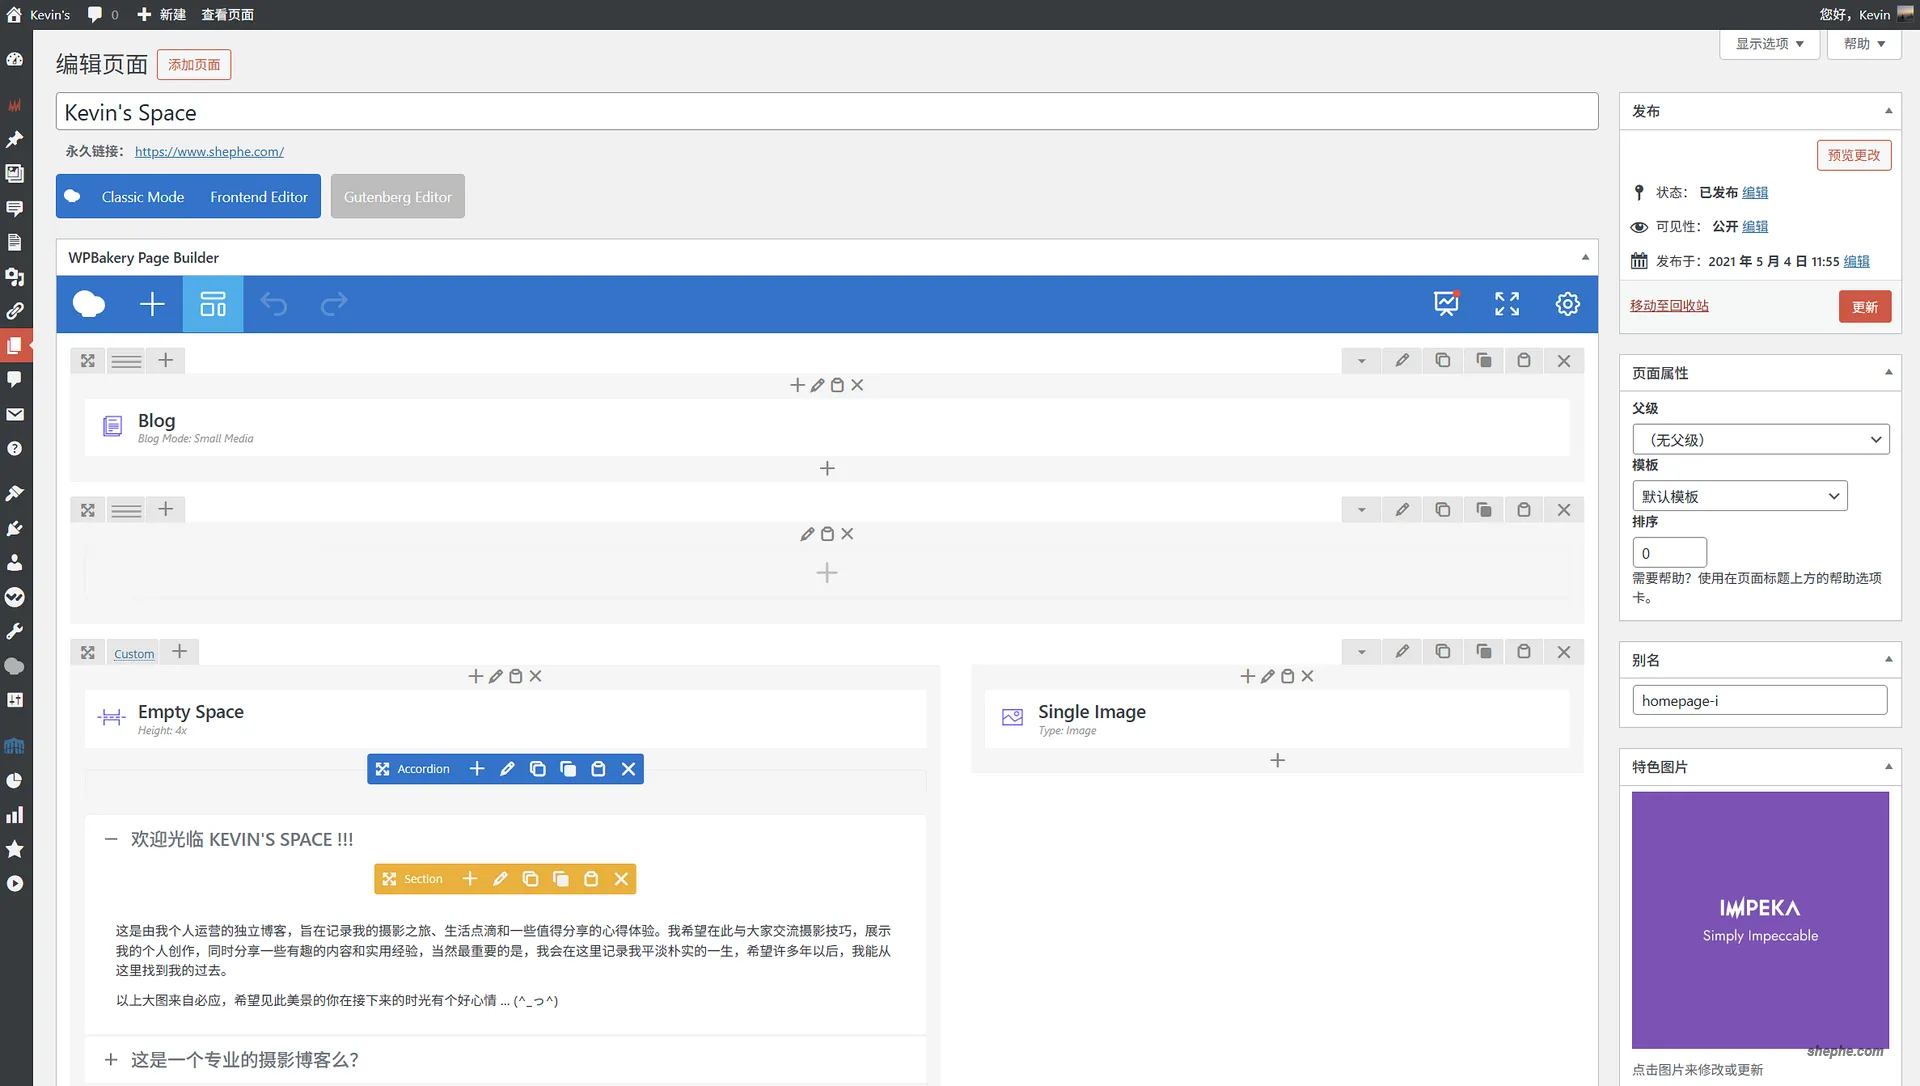The width and height of the screenshot is (1920, 1086).
Task: Open the 显示选项 screen options menu
Action: coord(1768,43)
